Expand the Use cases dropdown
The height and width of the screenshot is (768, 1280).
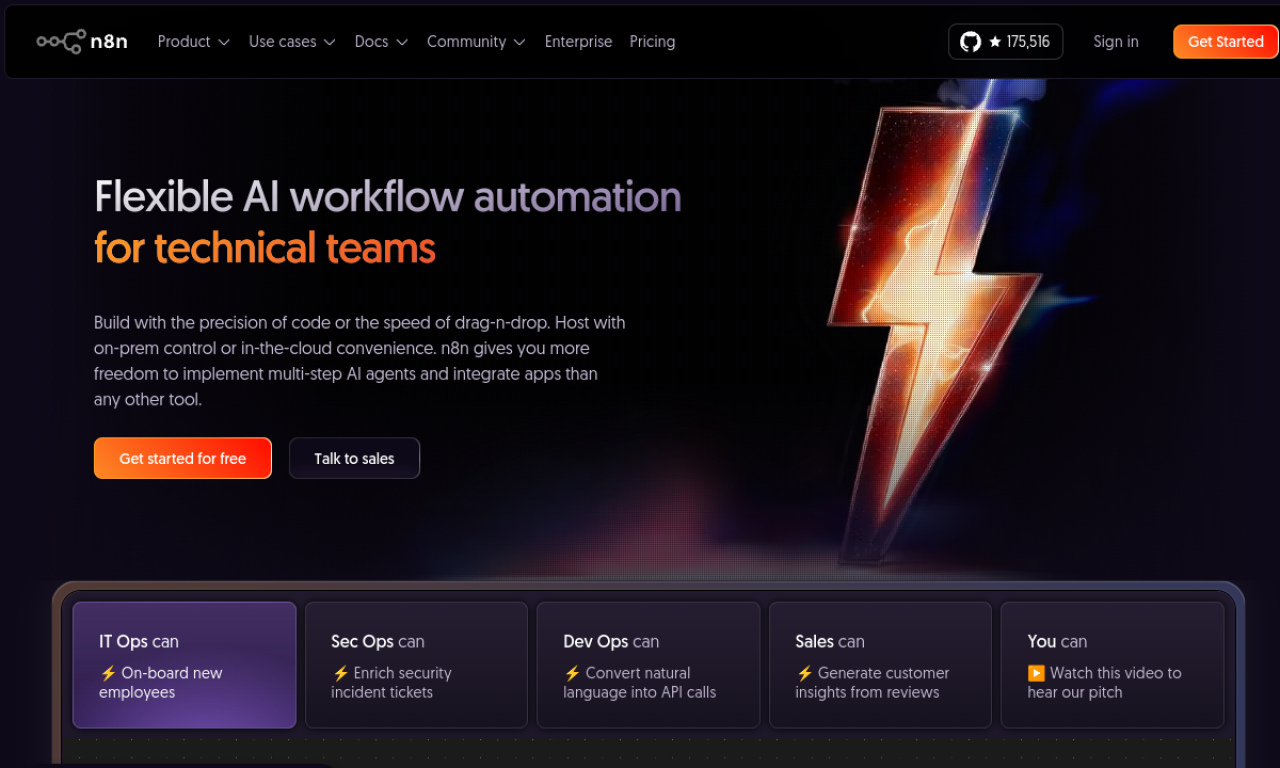pos(291,42)
